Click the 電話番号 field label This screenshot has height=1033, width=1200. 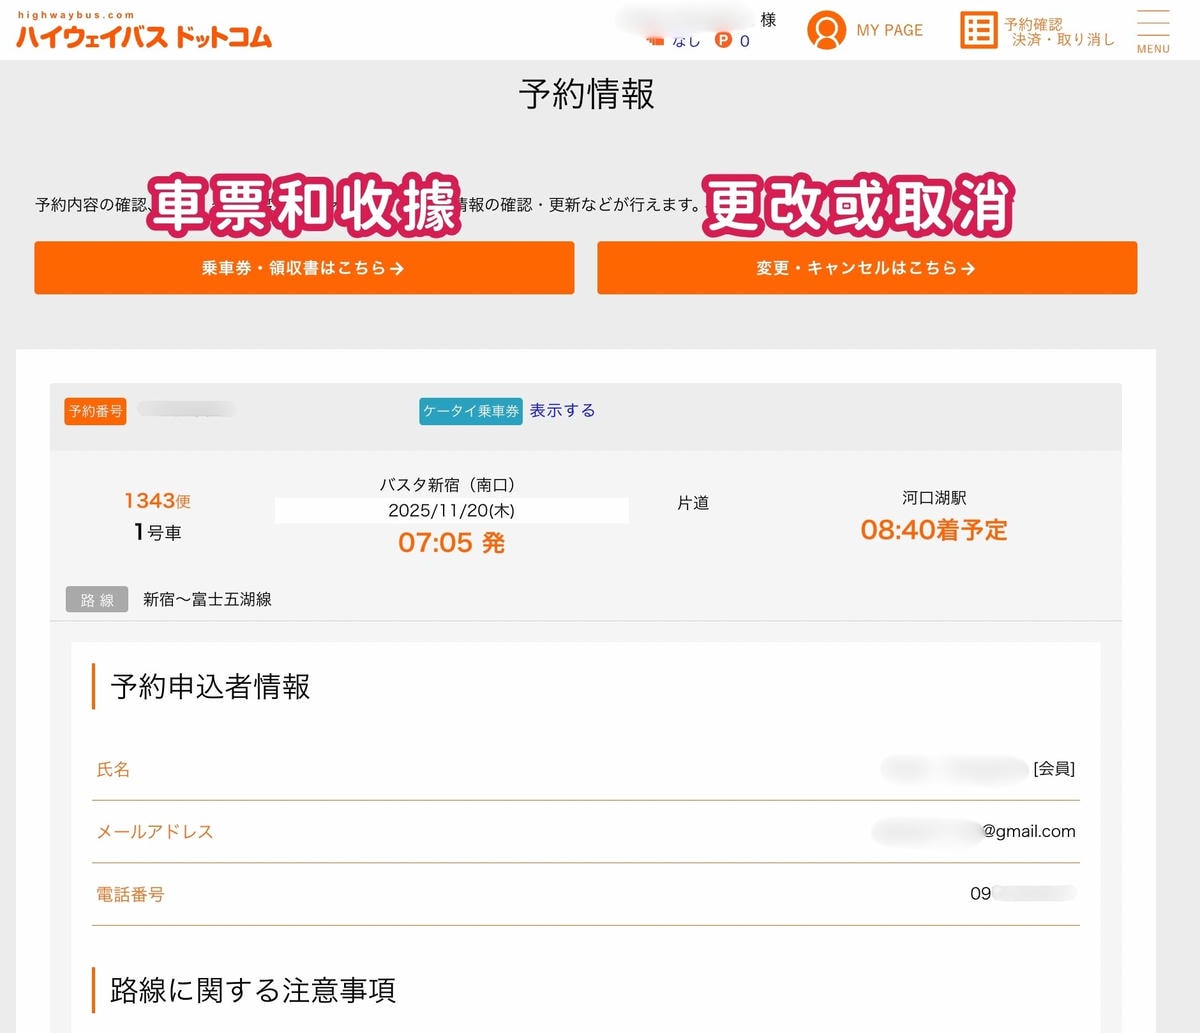pyautogui.click(x=130, y=894)
